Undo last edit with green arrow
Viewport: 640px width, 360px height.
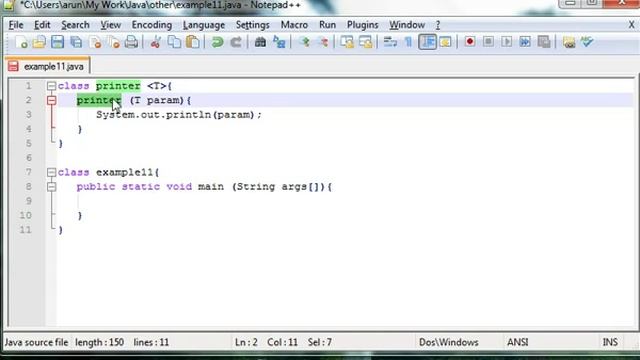(x=217, y=42)
